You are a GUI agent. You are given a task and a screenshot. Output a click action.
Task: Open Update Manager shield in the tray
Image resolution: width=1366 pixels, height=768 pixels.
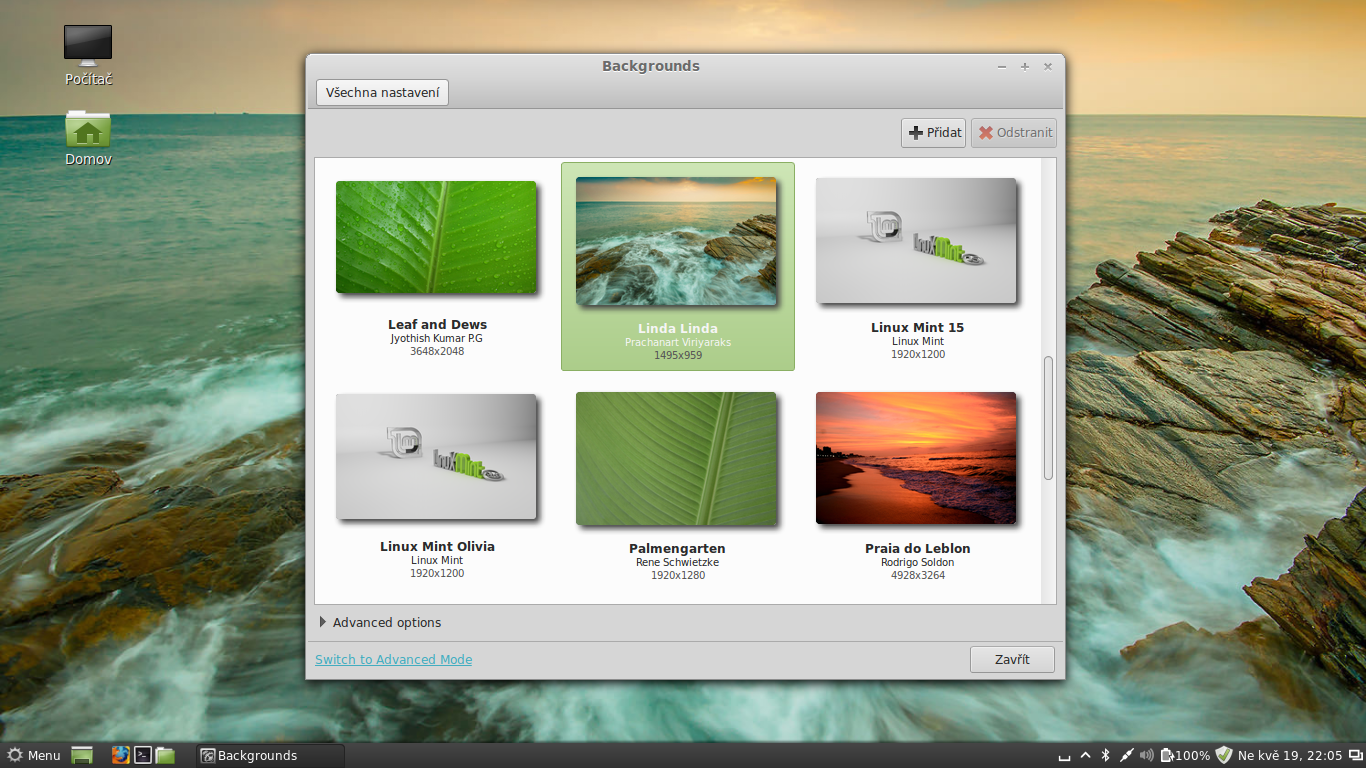pyautogui.click(x=1224, y=755)
